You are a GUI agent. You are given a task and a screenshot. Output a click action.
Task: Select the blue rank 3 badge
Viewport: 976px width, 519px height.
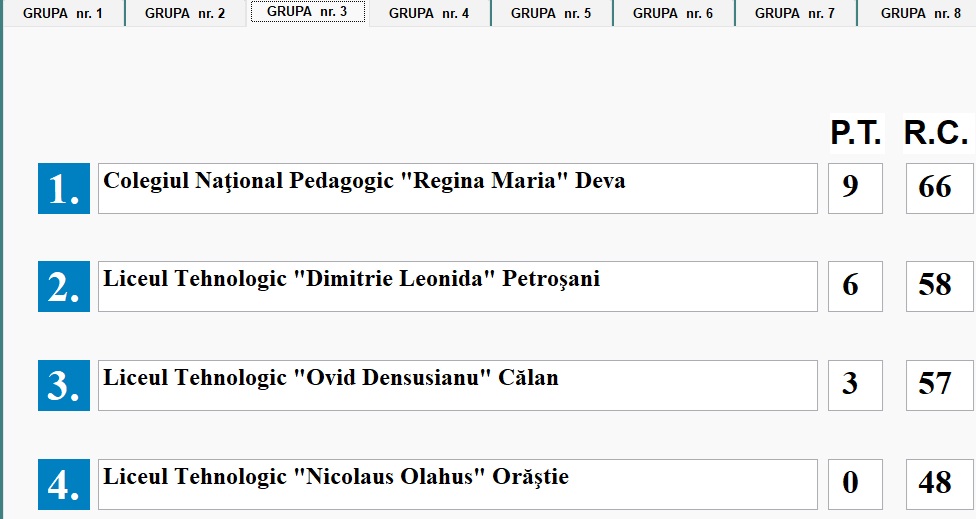[x=64, y=385]
